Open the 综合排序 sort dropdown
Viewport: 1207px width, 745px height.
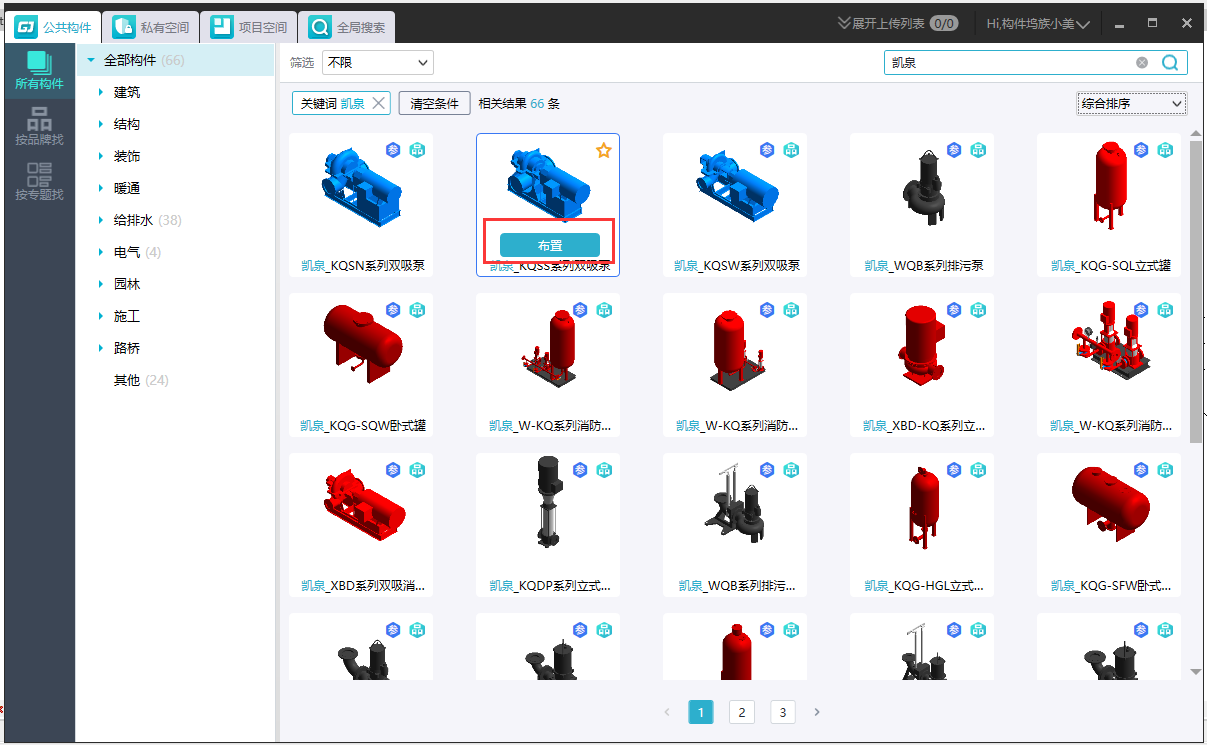click(1132, 103)
